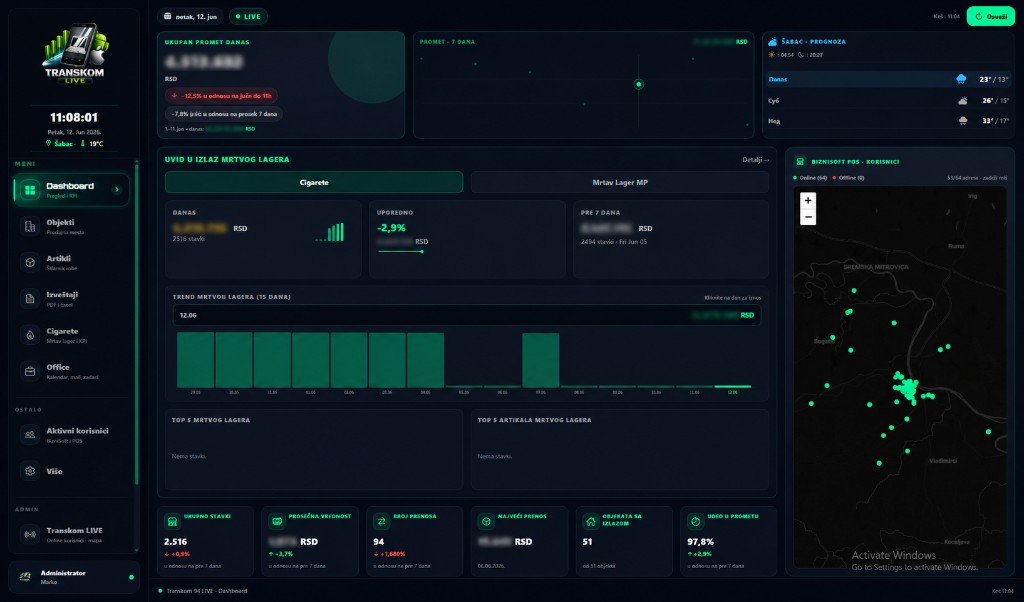Select Office kalendar, mail, zadaci
The height and width of the screenshot is (602, 1024).
tap(71, 372)
